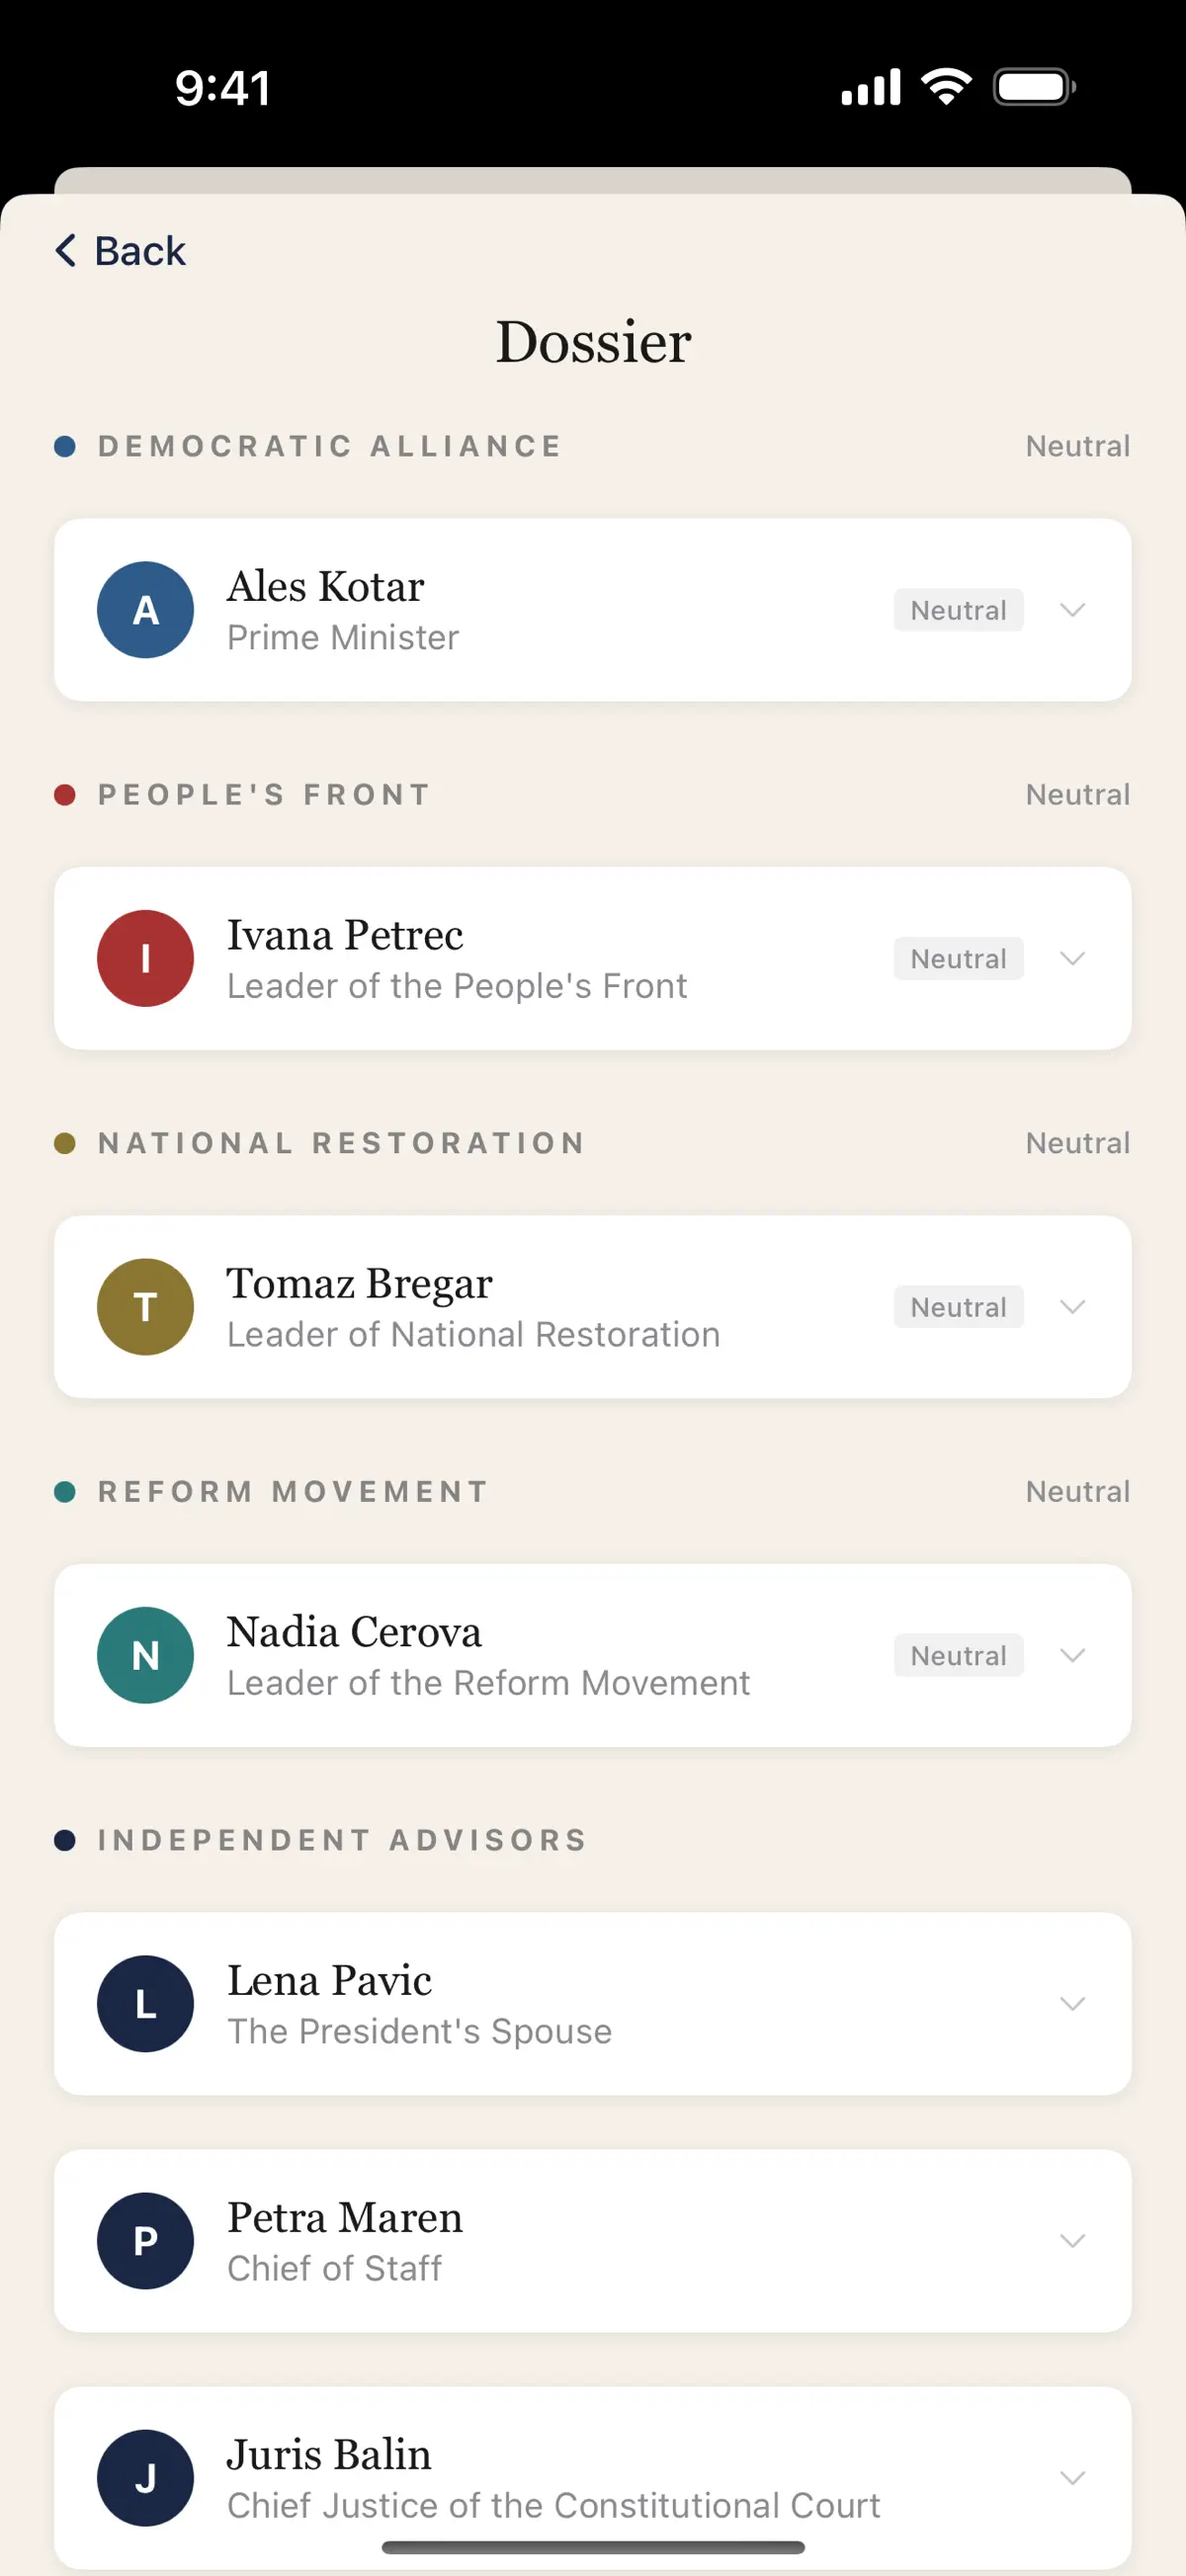Image resolution: width=1186 pixels, height=2576 pixels.
Task: Expand the Tomaz Bregar card chevron
Action: (1072, 1307)
